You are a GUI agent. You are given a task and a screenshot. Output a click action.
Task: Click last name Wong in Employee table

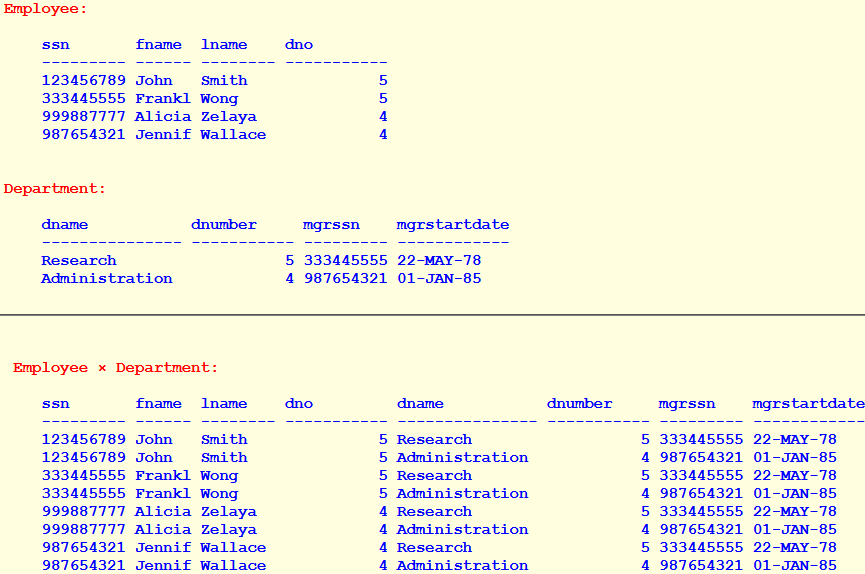(219, 99)
